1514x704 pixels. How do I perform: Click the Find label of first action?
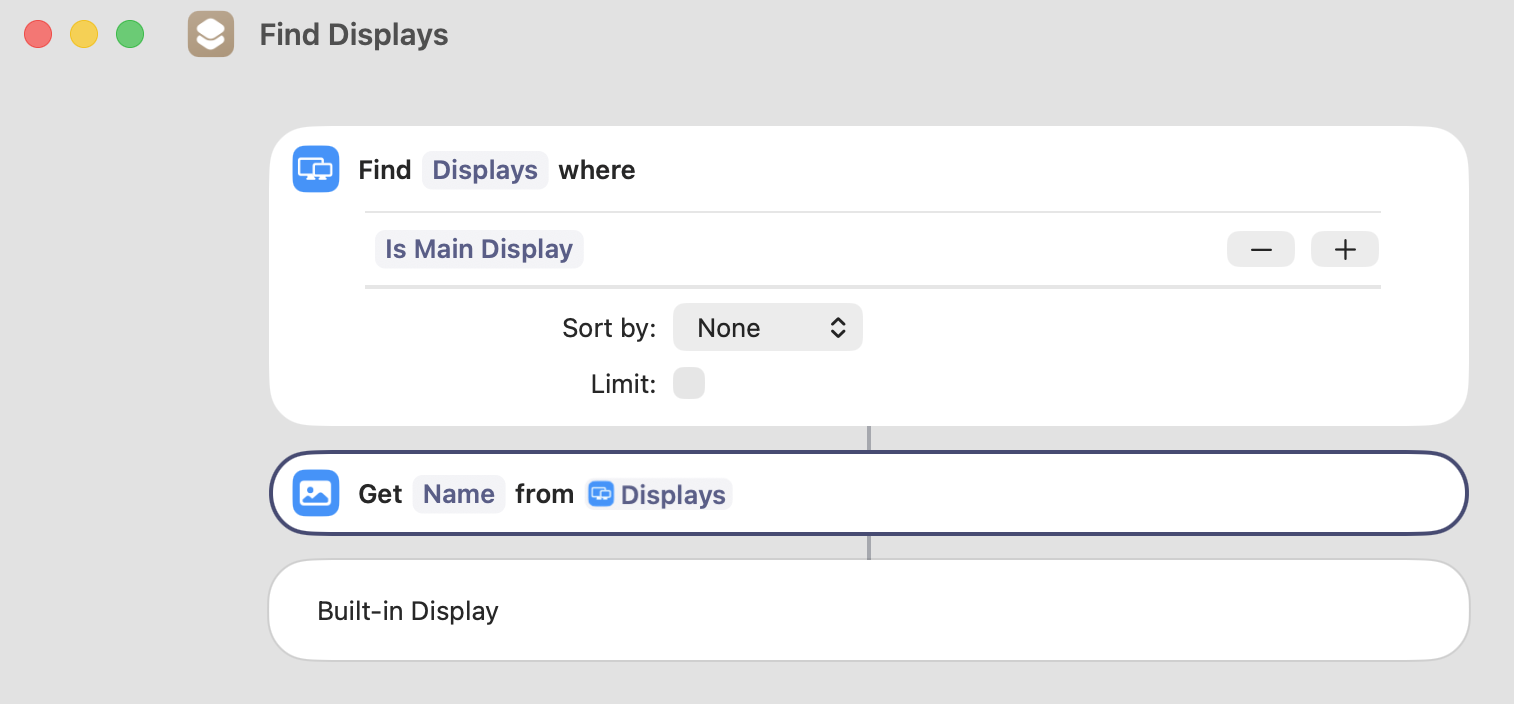(x=385, y=170)
